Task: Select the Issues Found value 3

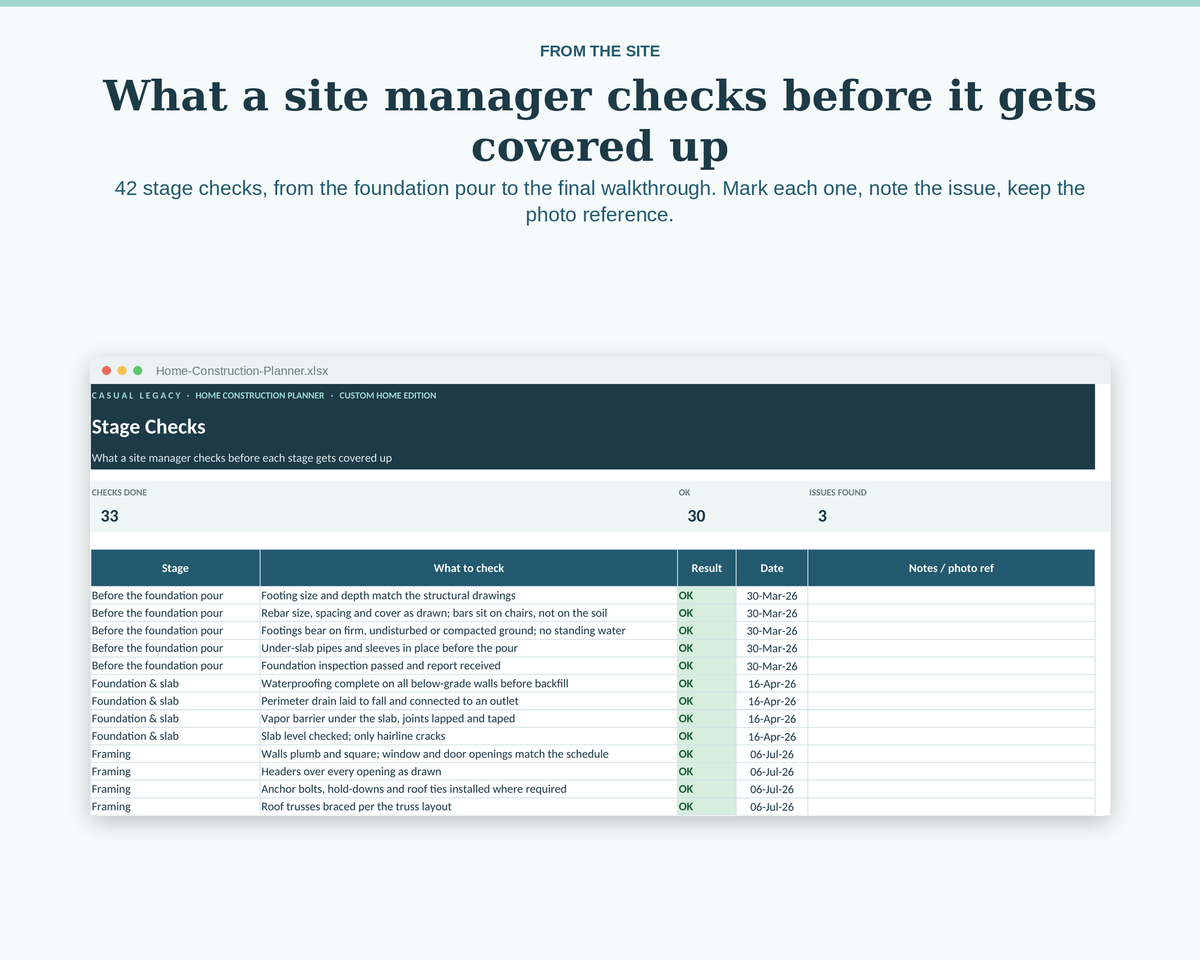Action: click(822, 516)
